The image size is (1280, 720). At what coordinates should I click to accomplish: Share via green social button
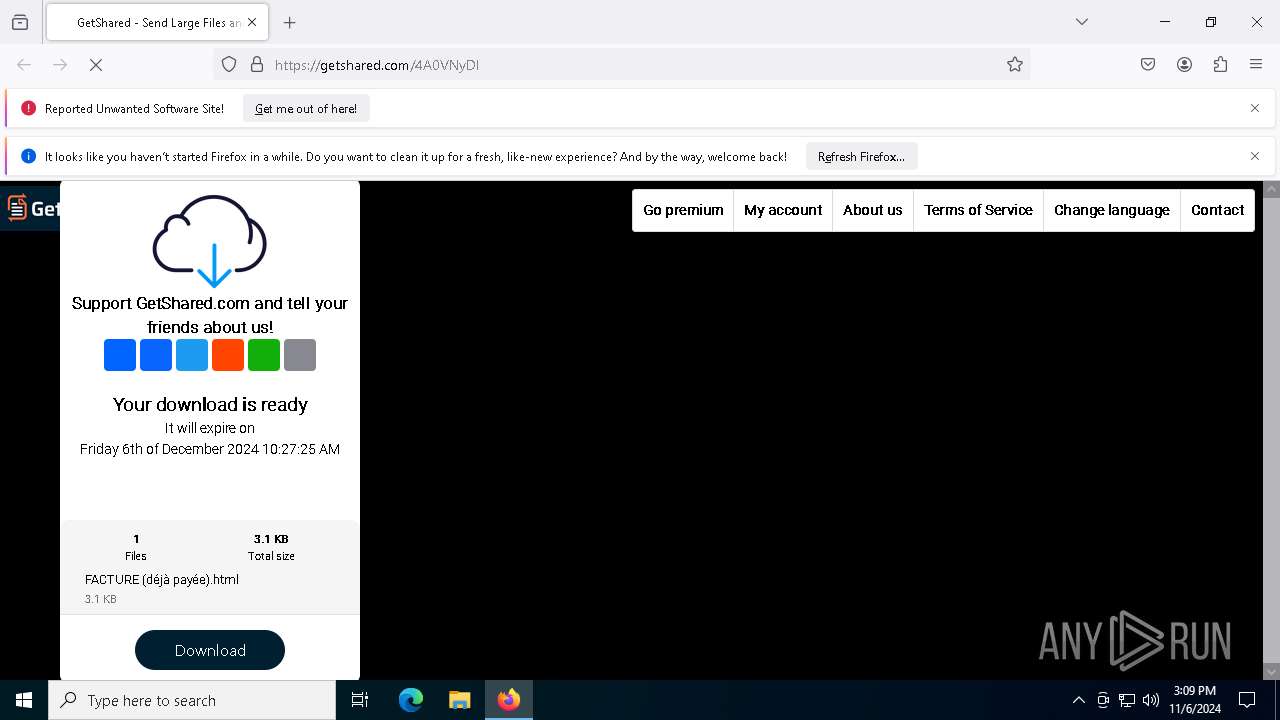[264, 355]
